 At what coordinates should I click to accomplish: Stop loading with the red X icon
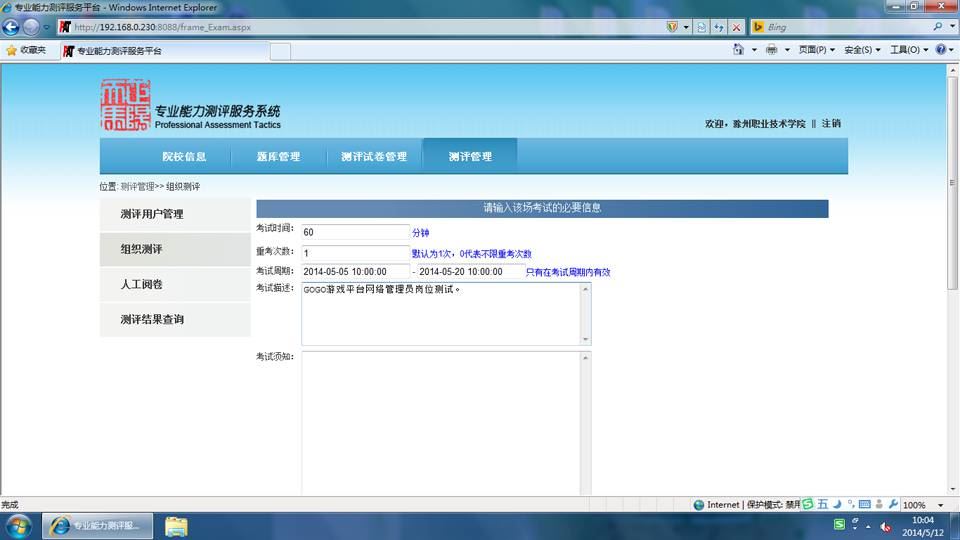click(737, 27)
